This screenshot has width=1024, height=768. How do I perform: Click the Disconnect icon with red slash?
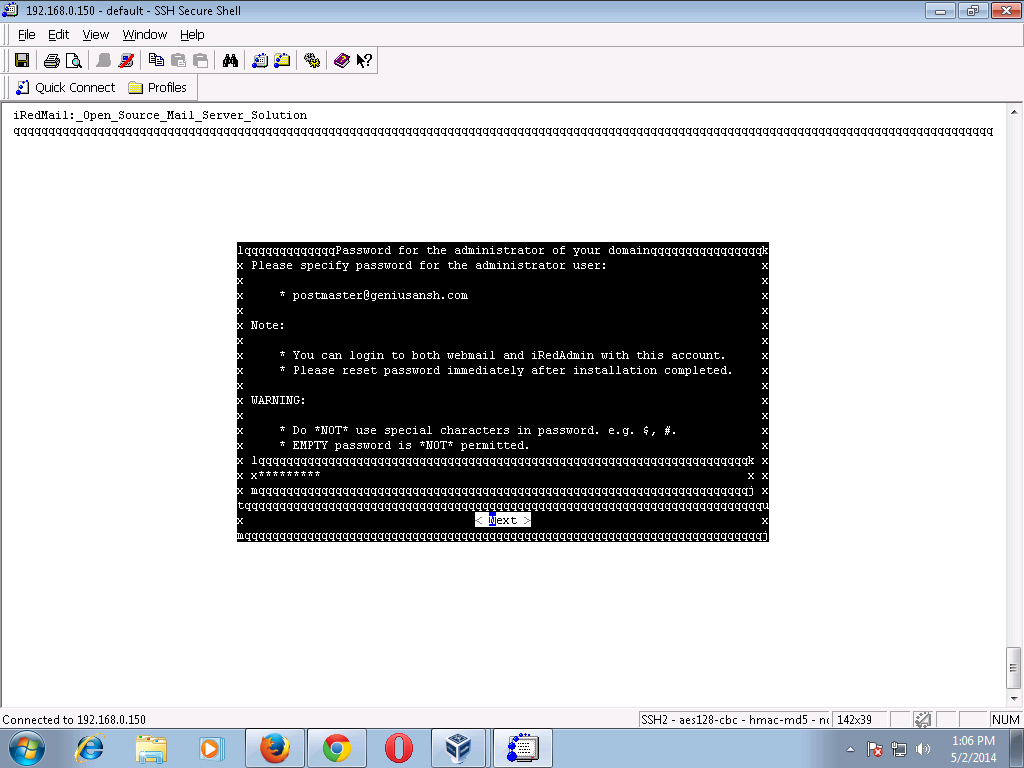tap(126, 61)
